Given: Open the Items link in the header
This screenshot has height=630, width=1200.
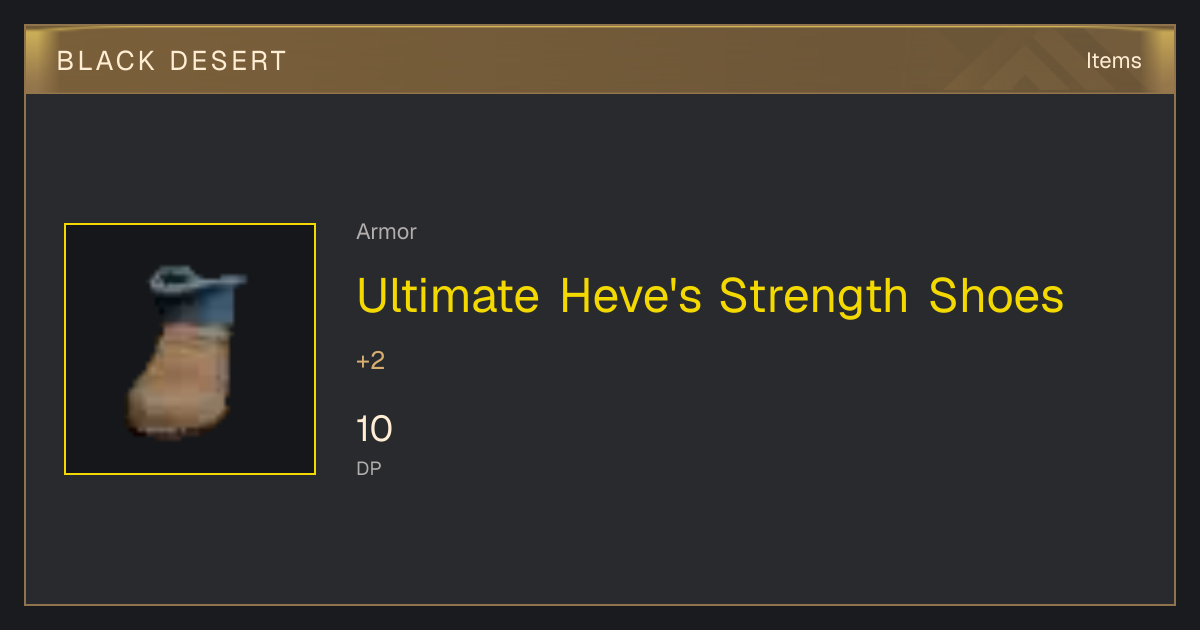Looking at the screenshot, I should tap(1113, 61).
